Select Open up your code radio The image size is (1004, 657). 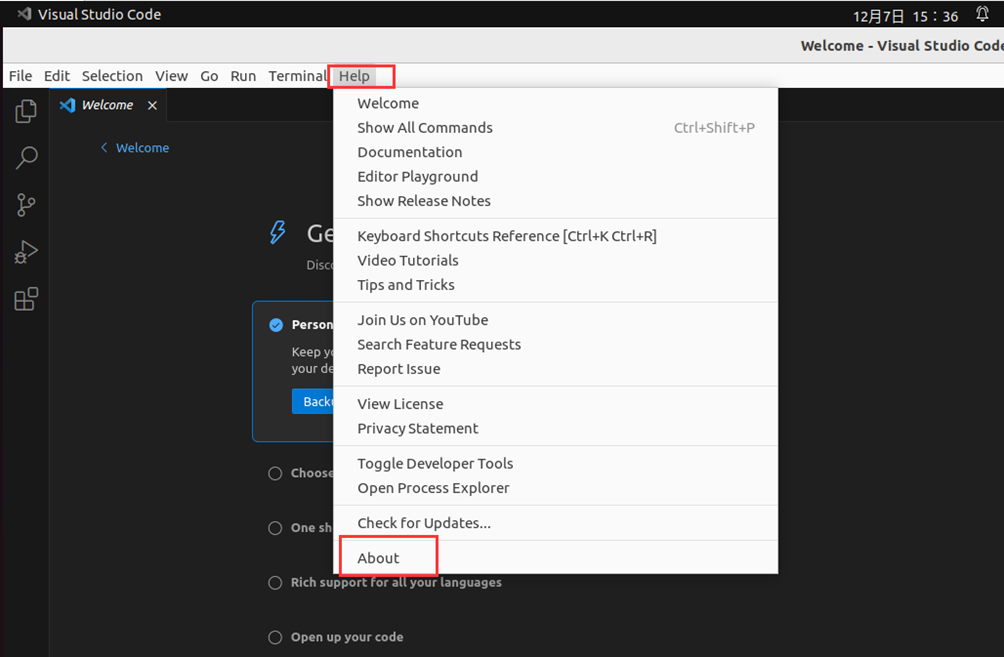(275, 637)
